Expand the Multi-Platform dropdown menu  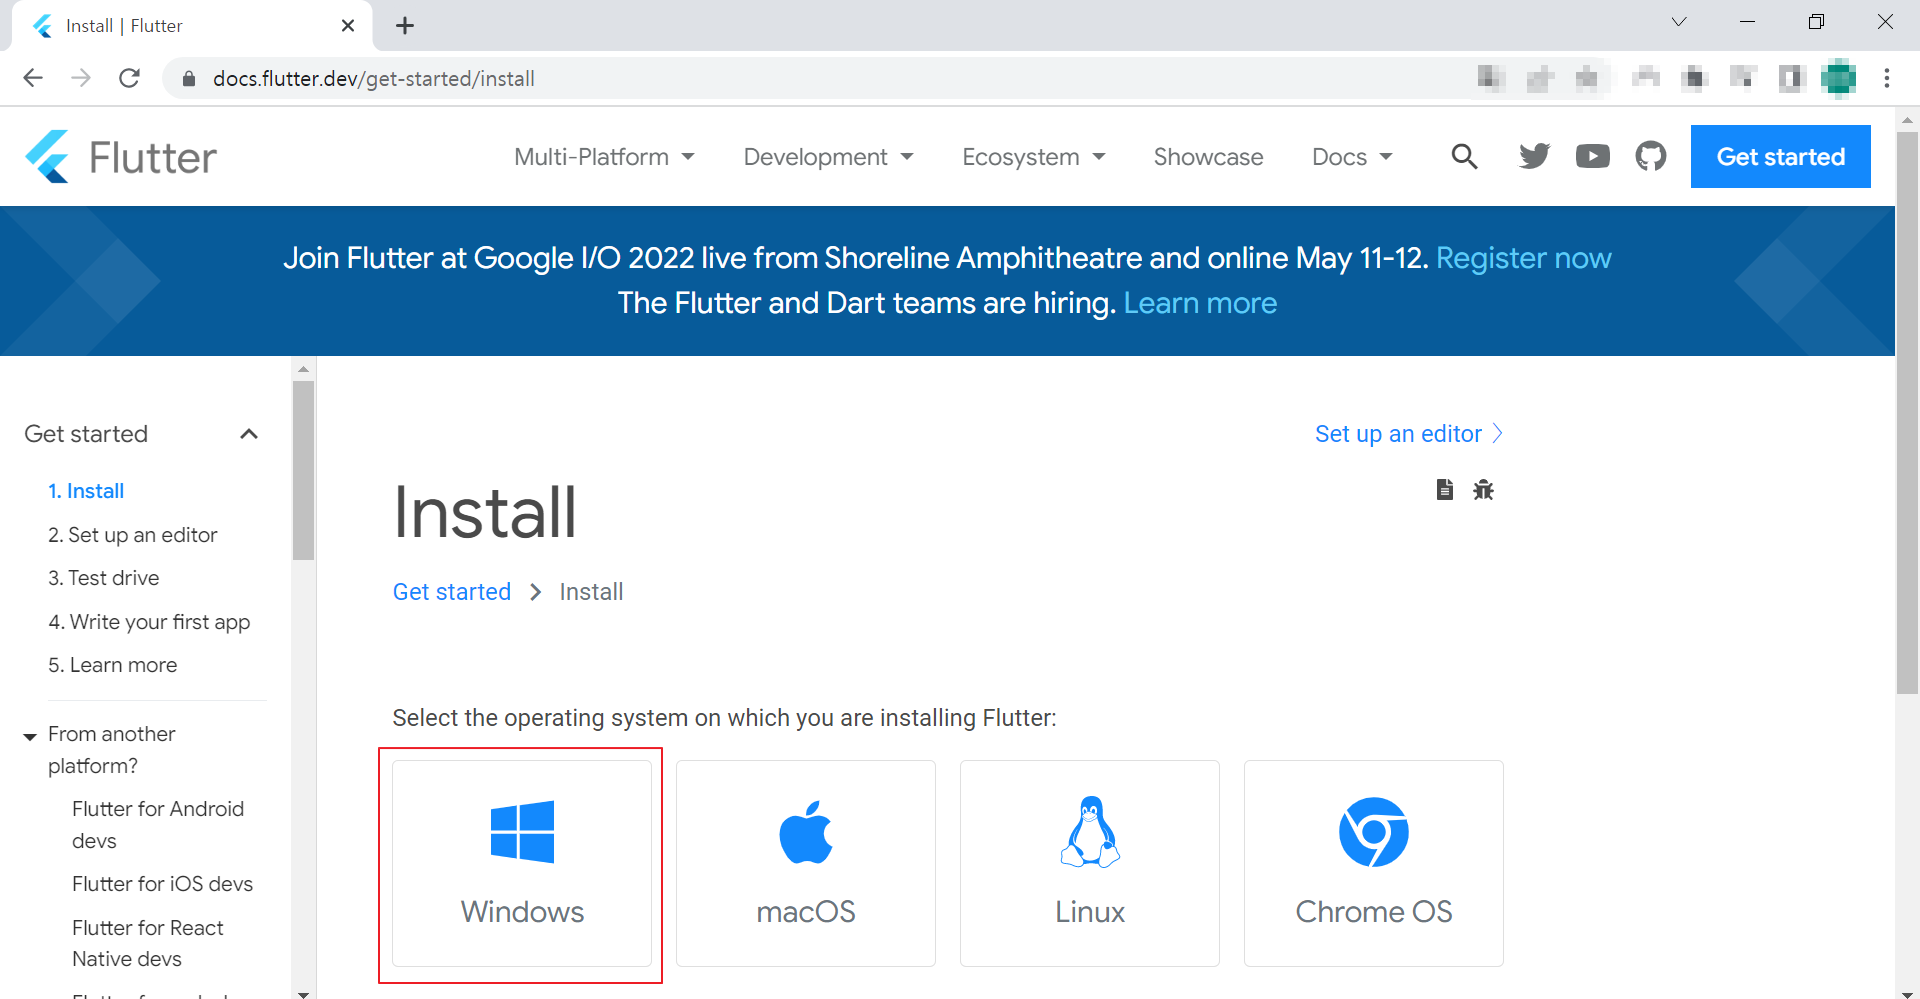click(x=604, y=157)
